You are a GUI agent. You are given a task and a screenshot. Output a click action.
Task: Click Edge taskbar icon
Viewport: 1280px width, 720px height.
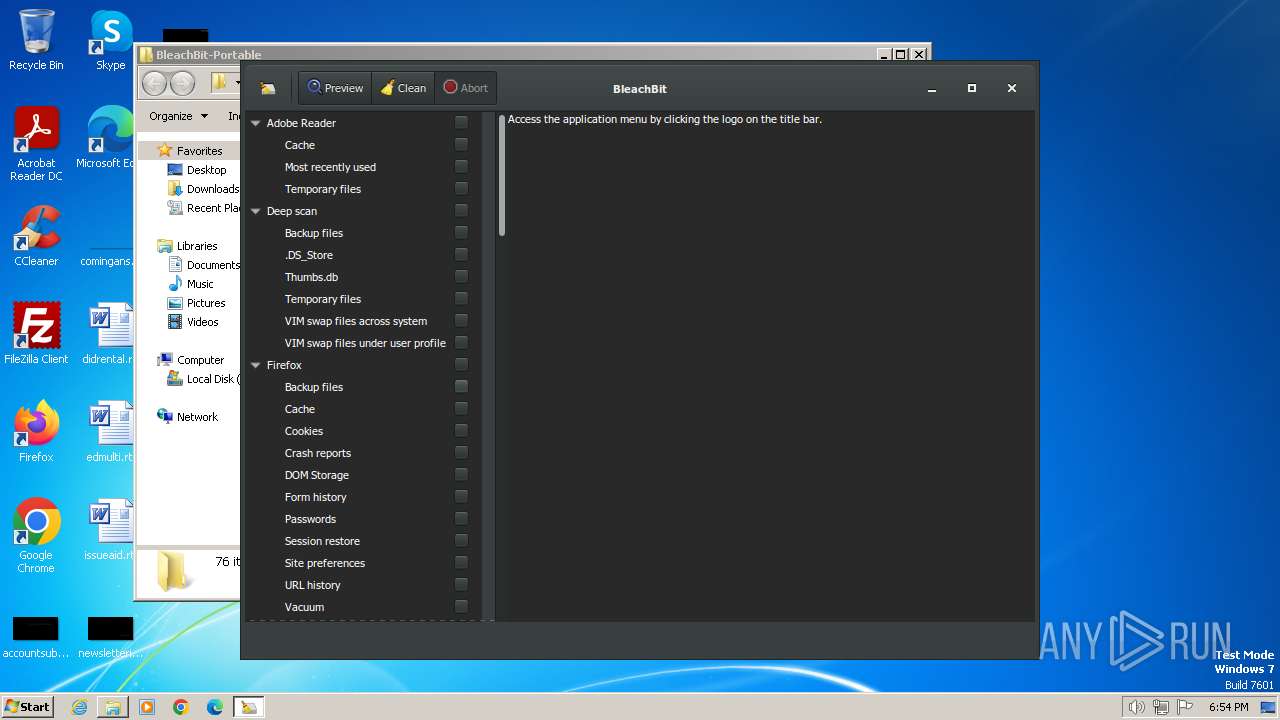[x=215, y=707]
